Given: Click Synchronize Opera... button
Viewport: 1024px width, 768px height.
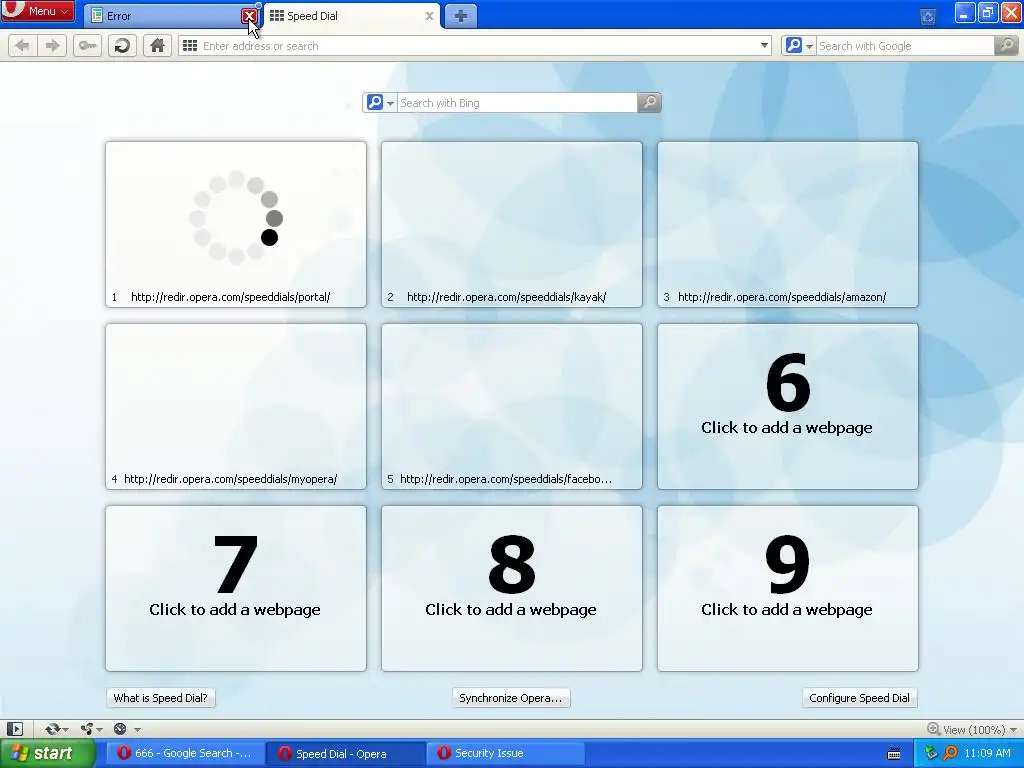Looking at the screenshot, I should point(511,698).
